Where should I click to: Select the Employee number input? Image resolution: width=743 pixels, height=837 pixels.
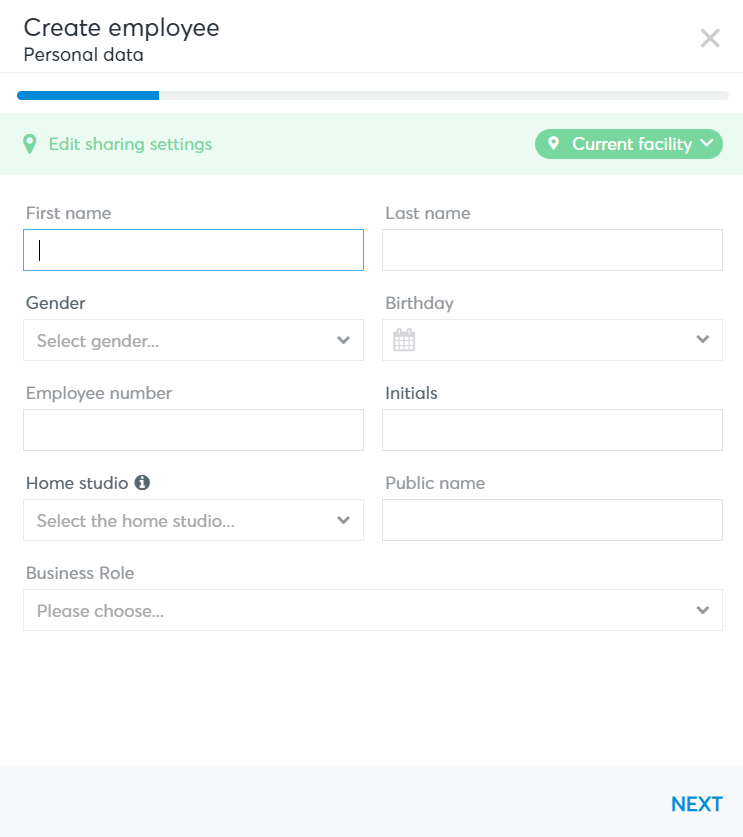pos(193,430)
